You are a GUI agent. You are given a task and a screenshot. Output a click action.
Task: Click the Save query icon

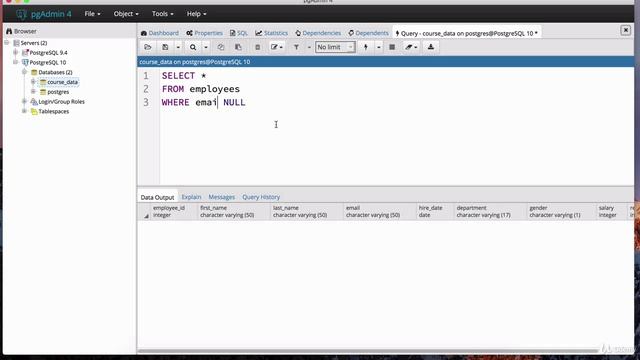165,47
